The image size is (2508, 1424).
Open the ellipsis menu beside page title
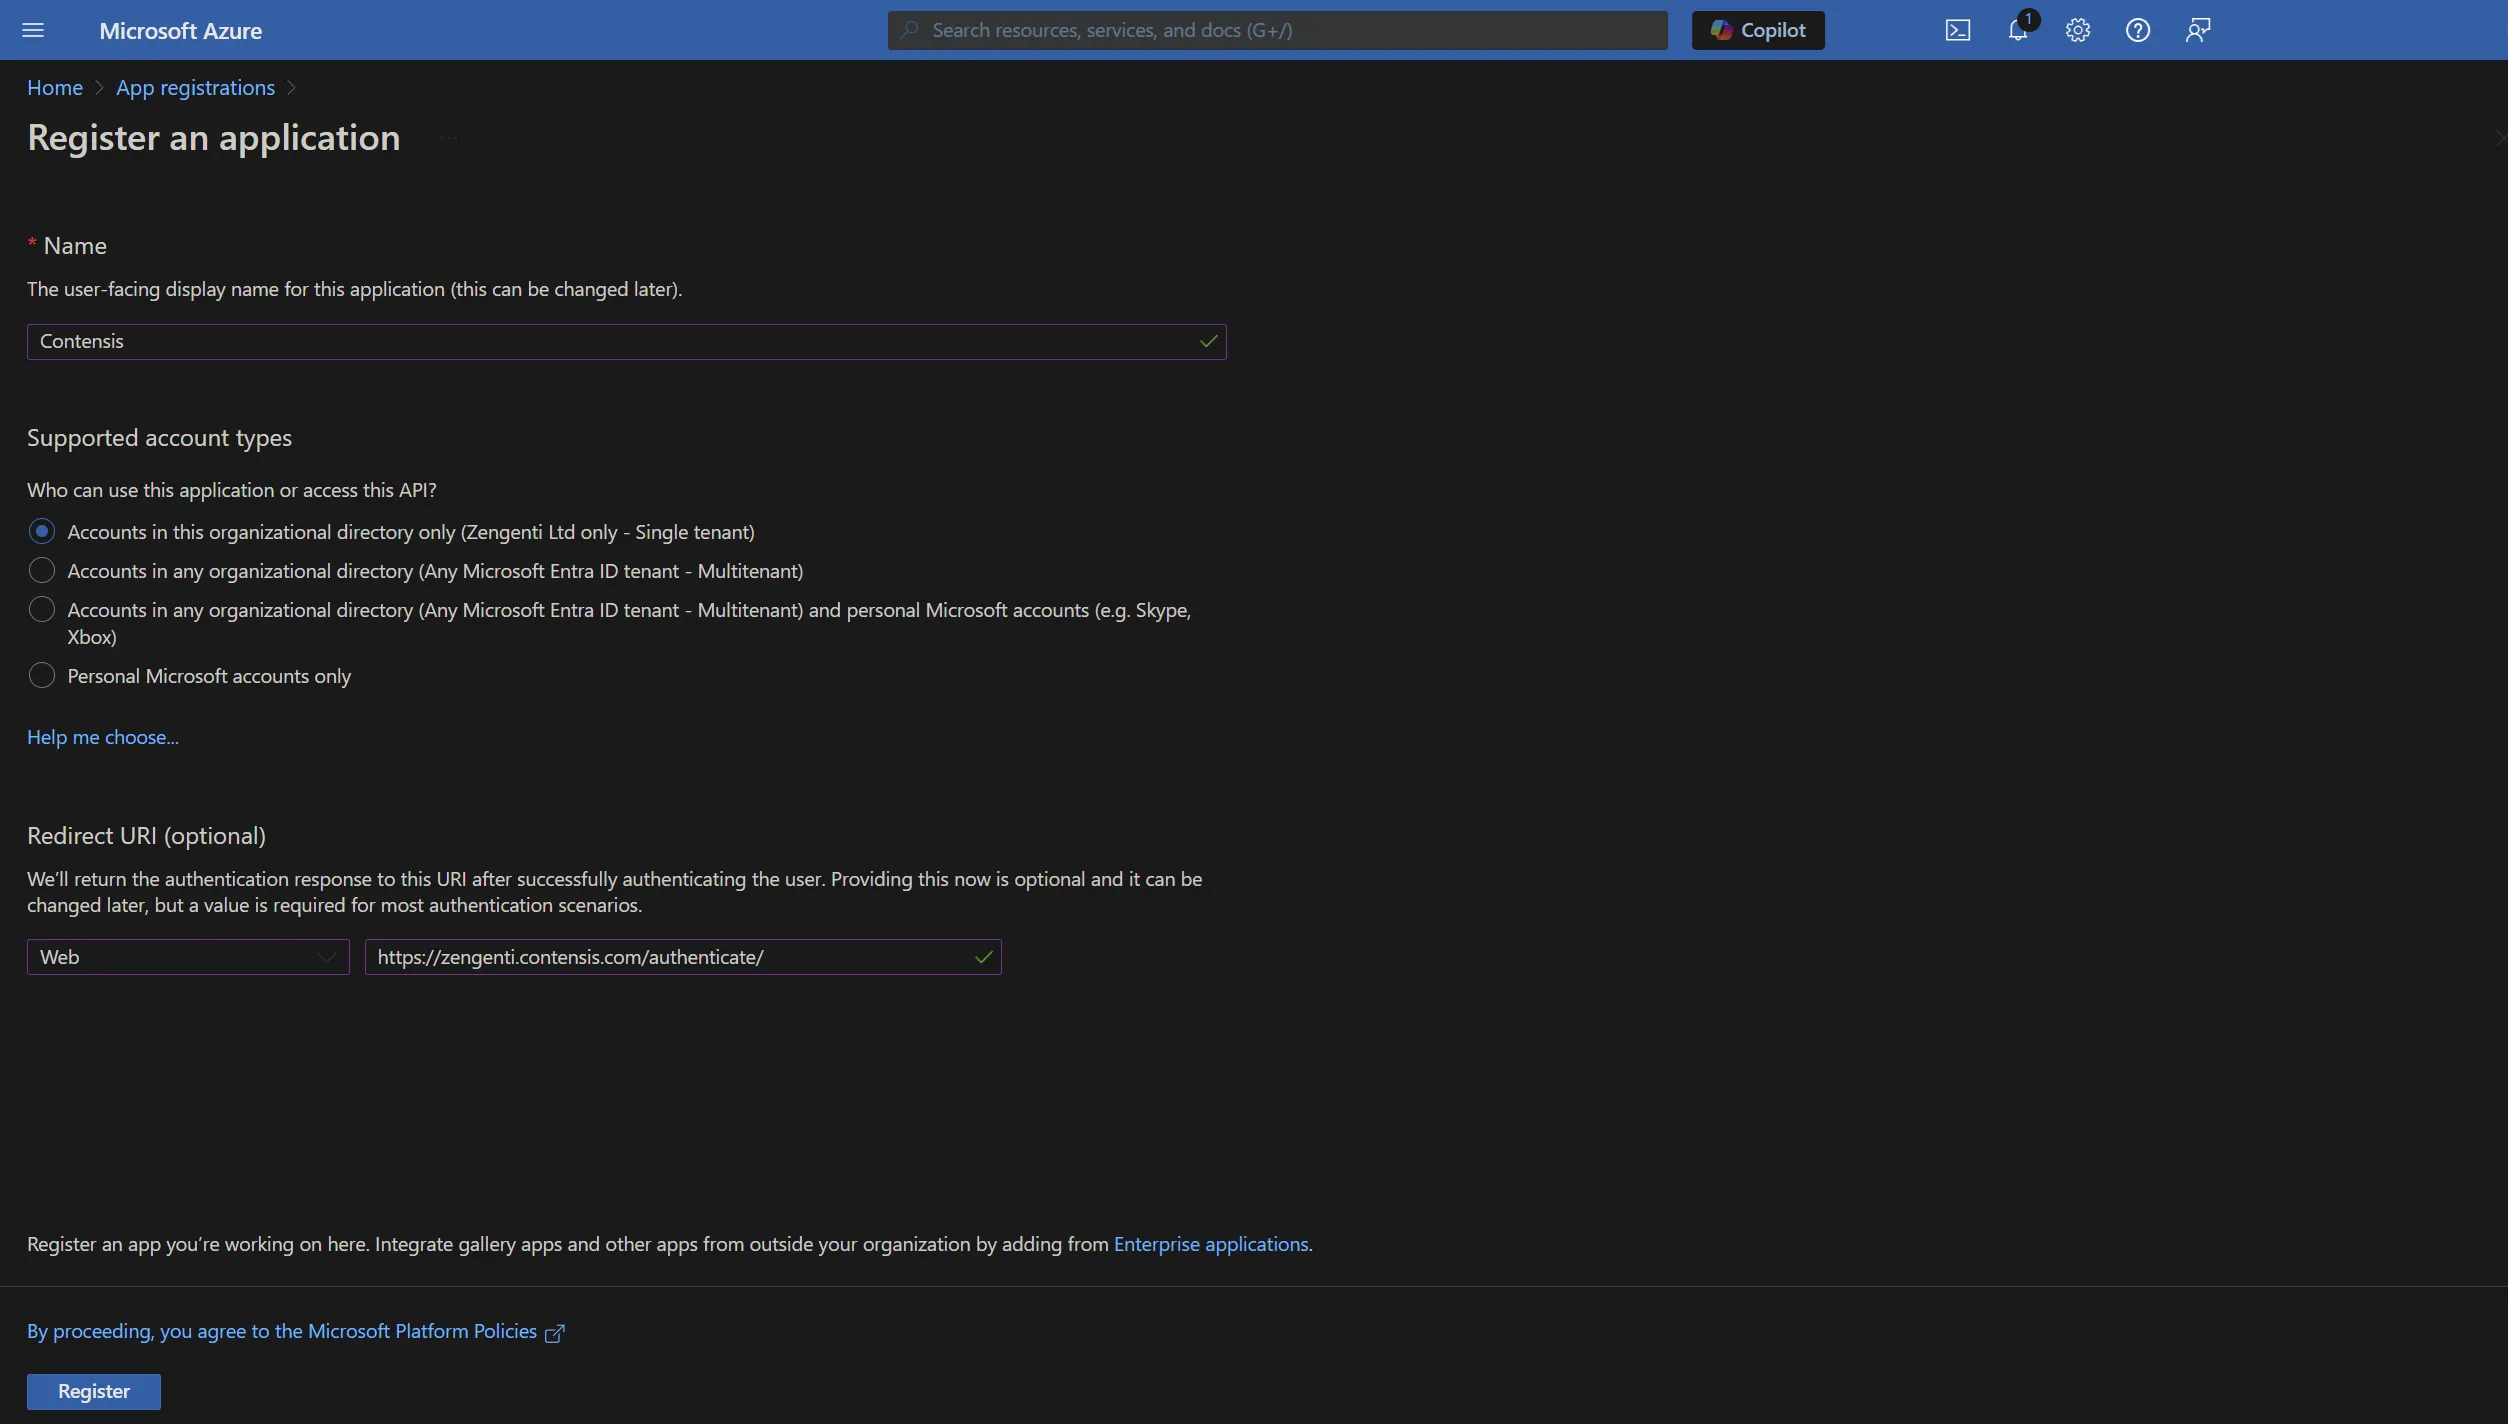[x=449, y=138]
